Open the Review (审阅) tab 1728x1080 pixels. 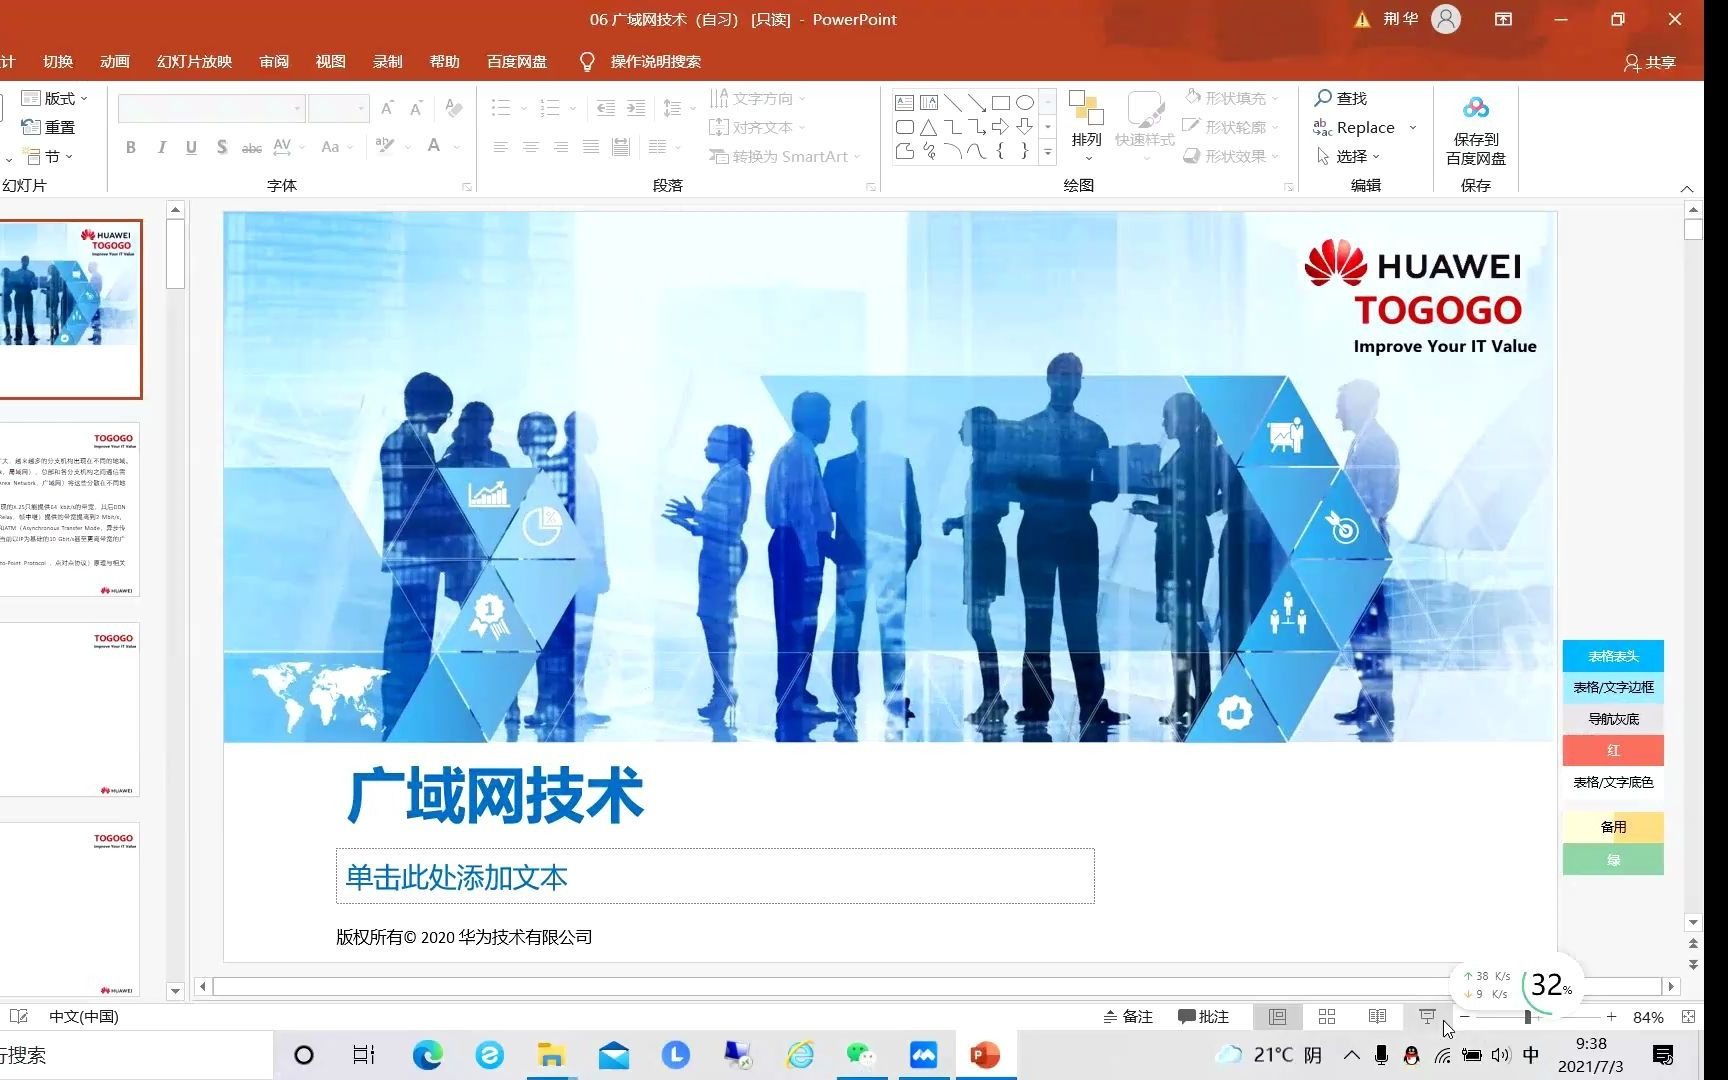(274, 61)
